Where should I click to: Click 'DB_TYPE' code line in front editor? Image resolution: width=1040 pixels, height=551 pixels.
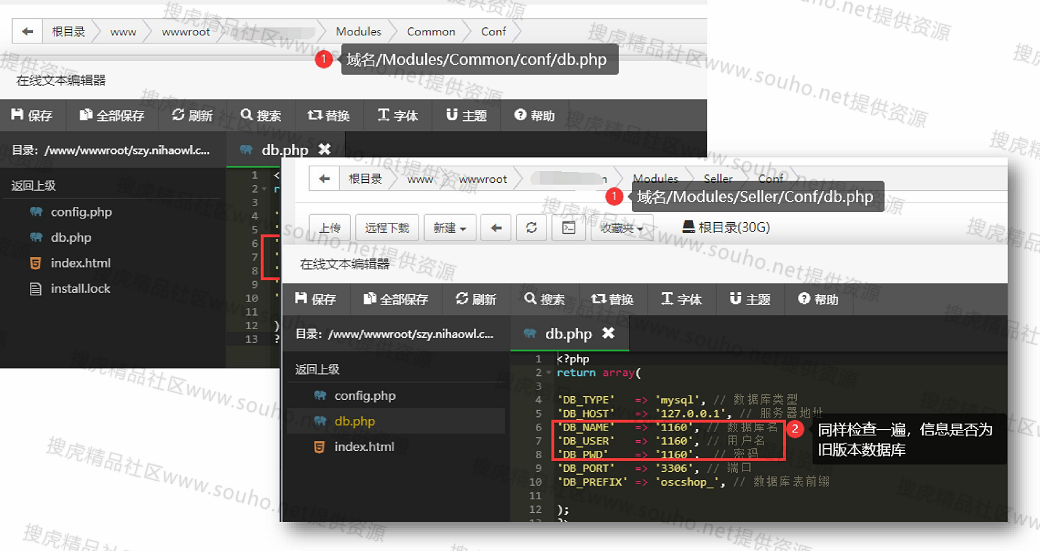click(677, 400)
